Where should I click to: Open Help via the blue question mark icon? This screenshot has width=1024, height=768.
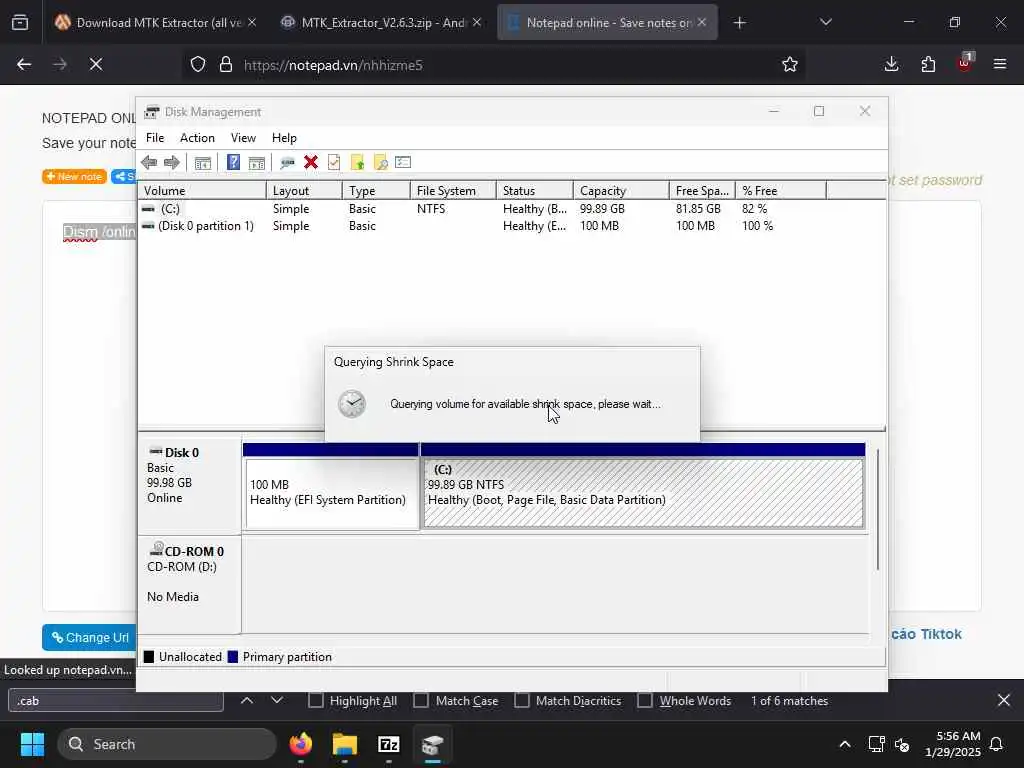[x=233, y=162]
